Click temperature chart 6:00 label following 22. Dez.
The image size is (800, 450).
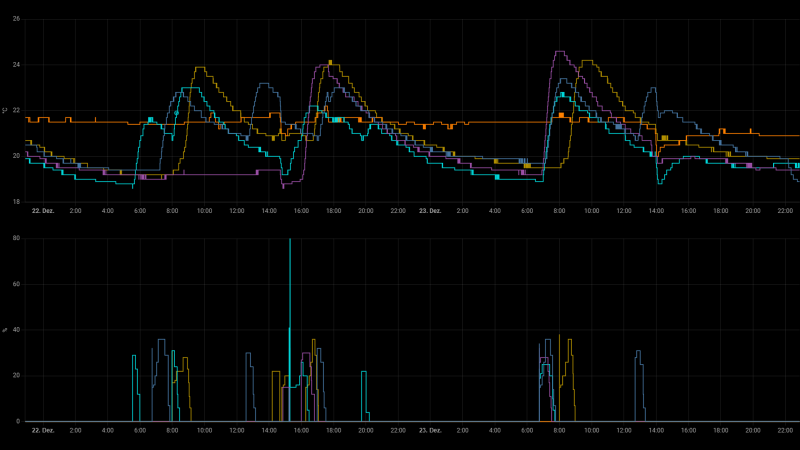(x=140, y=211)
